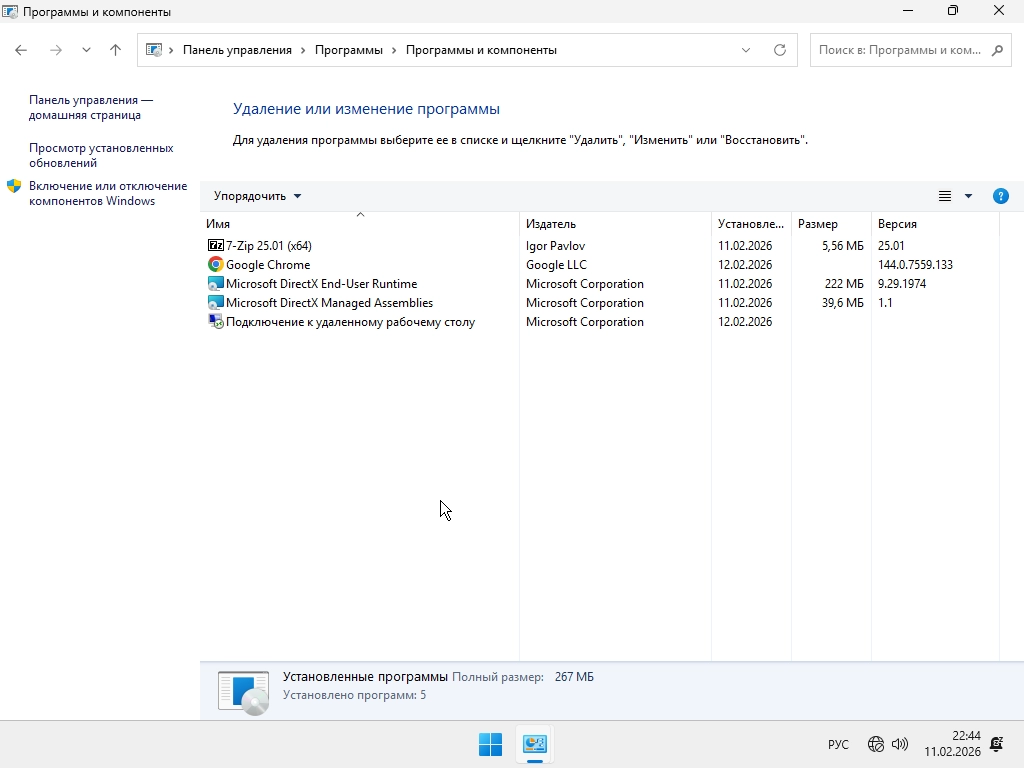
Task: Open Панель управления домашняя страница link
Action: (x=91, y=107)
